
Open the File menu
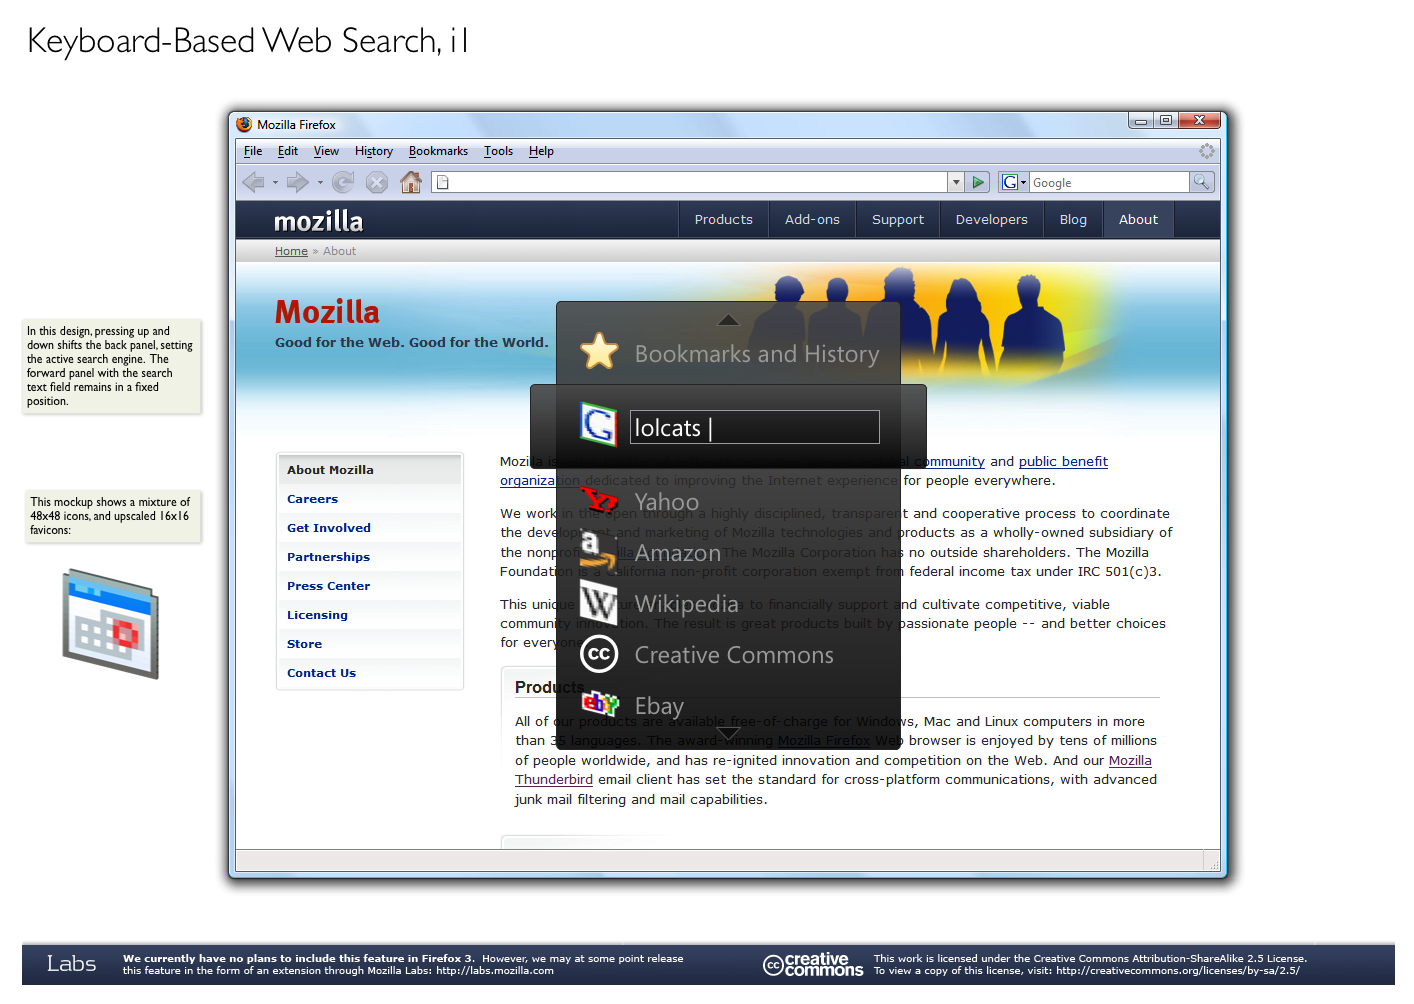click(253, 151)
